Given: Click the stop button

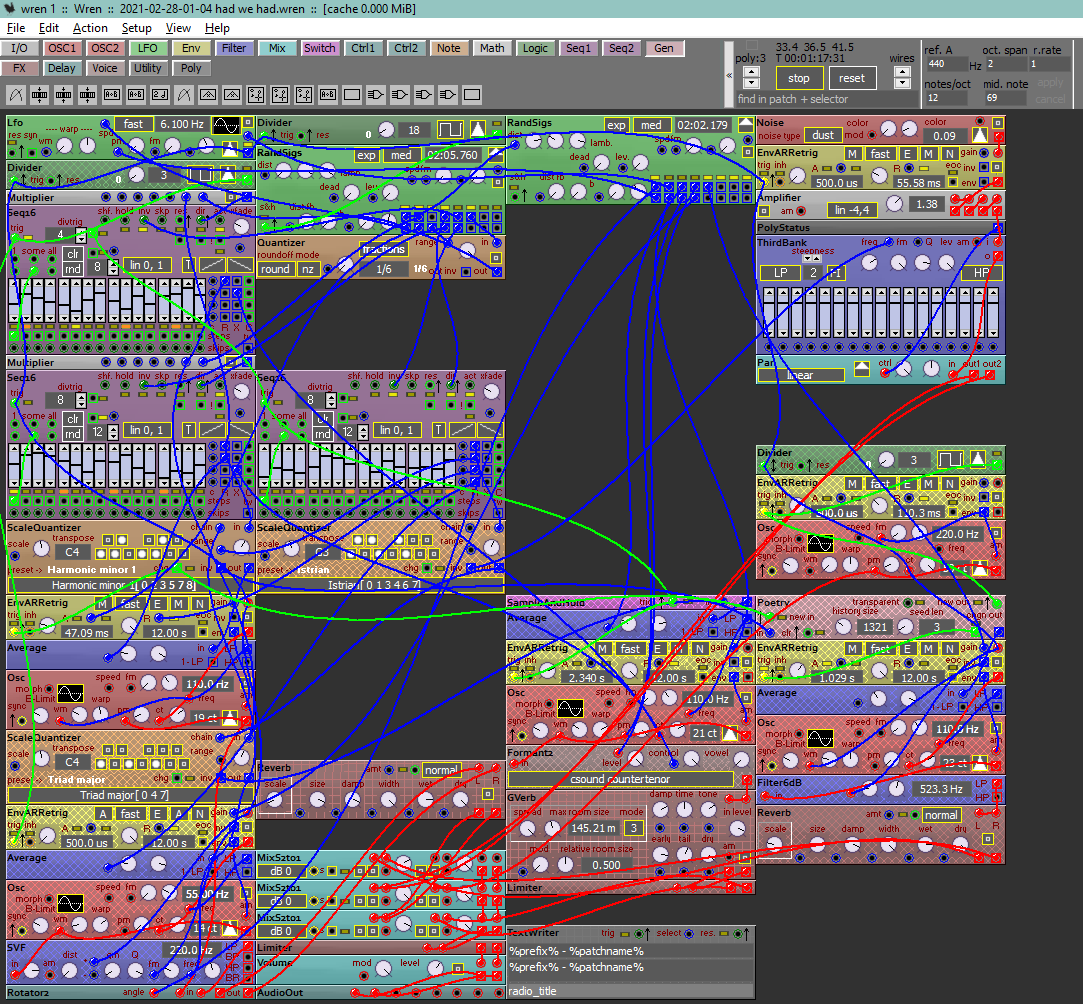Looking at the screenshot, I should point(798,78).
